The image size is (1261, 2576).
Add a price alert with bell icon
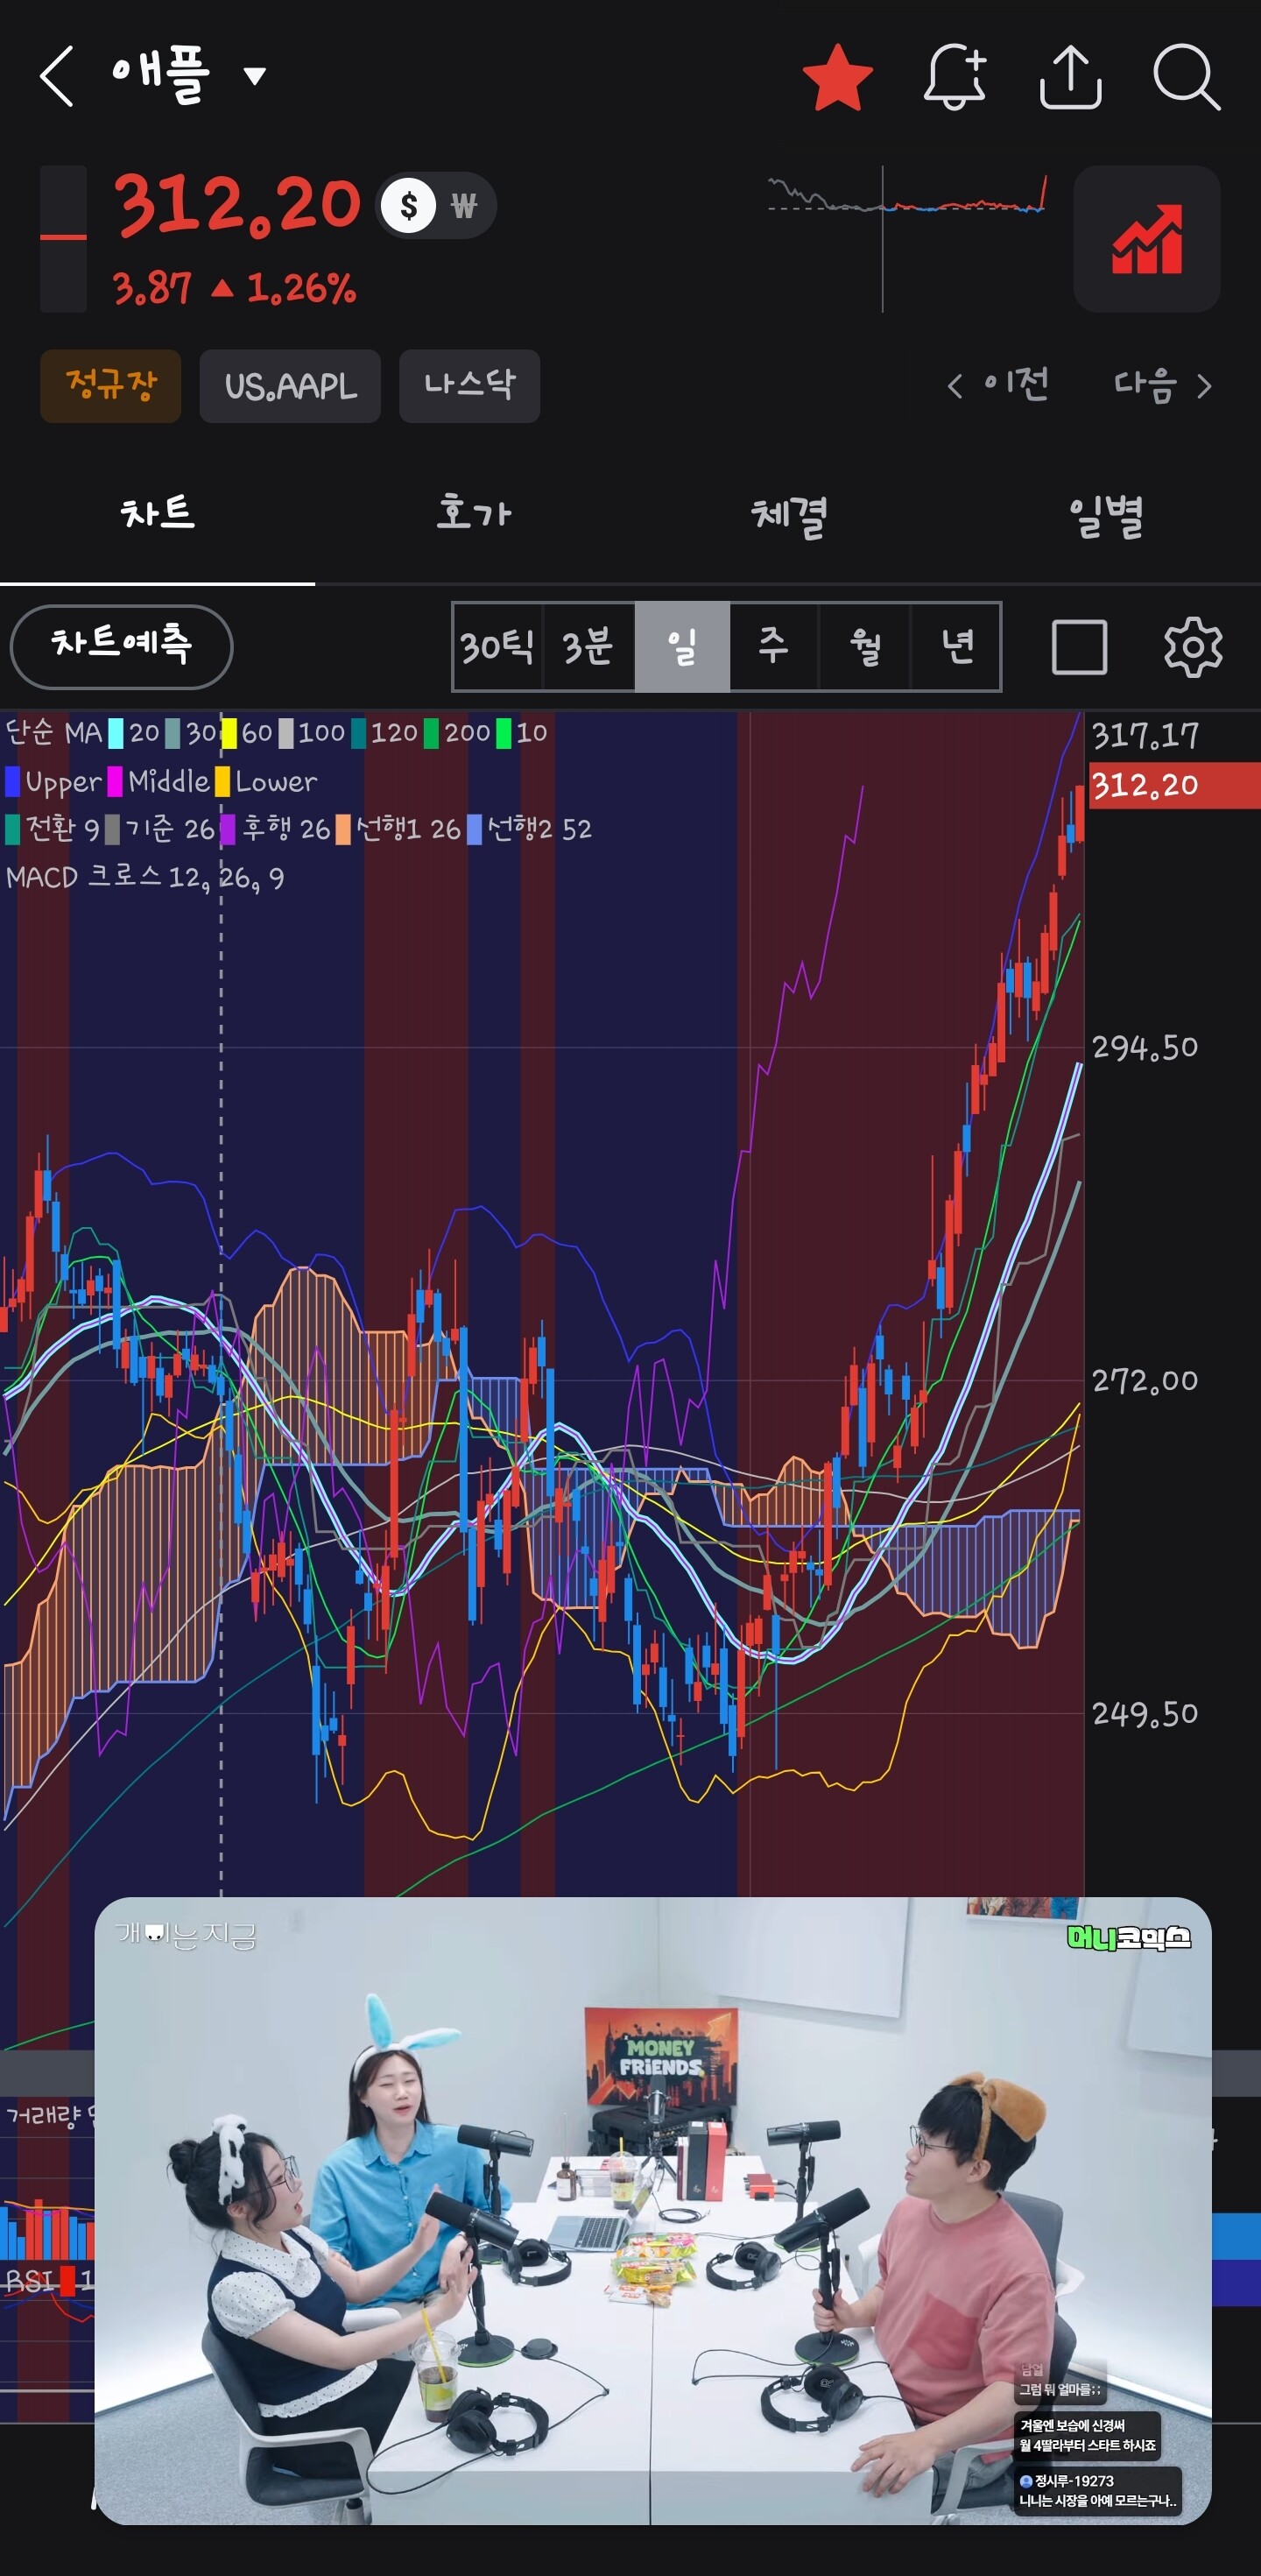[955, 77]
